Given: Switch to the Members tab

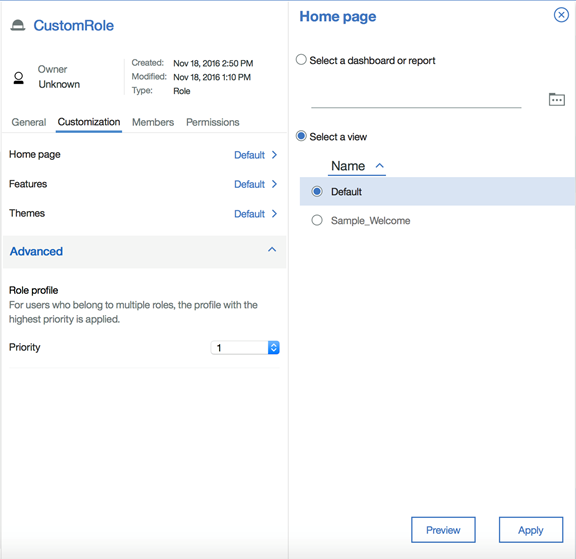Looking at the screenshot, I should click(x=153, y=122).
